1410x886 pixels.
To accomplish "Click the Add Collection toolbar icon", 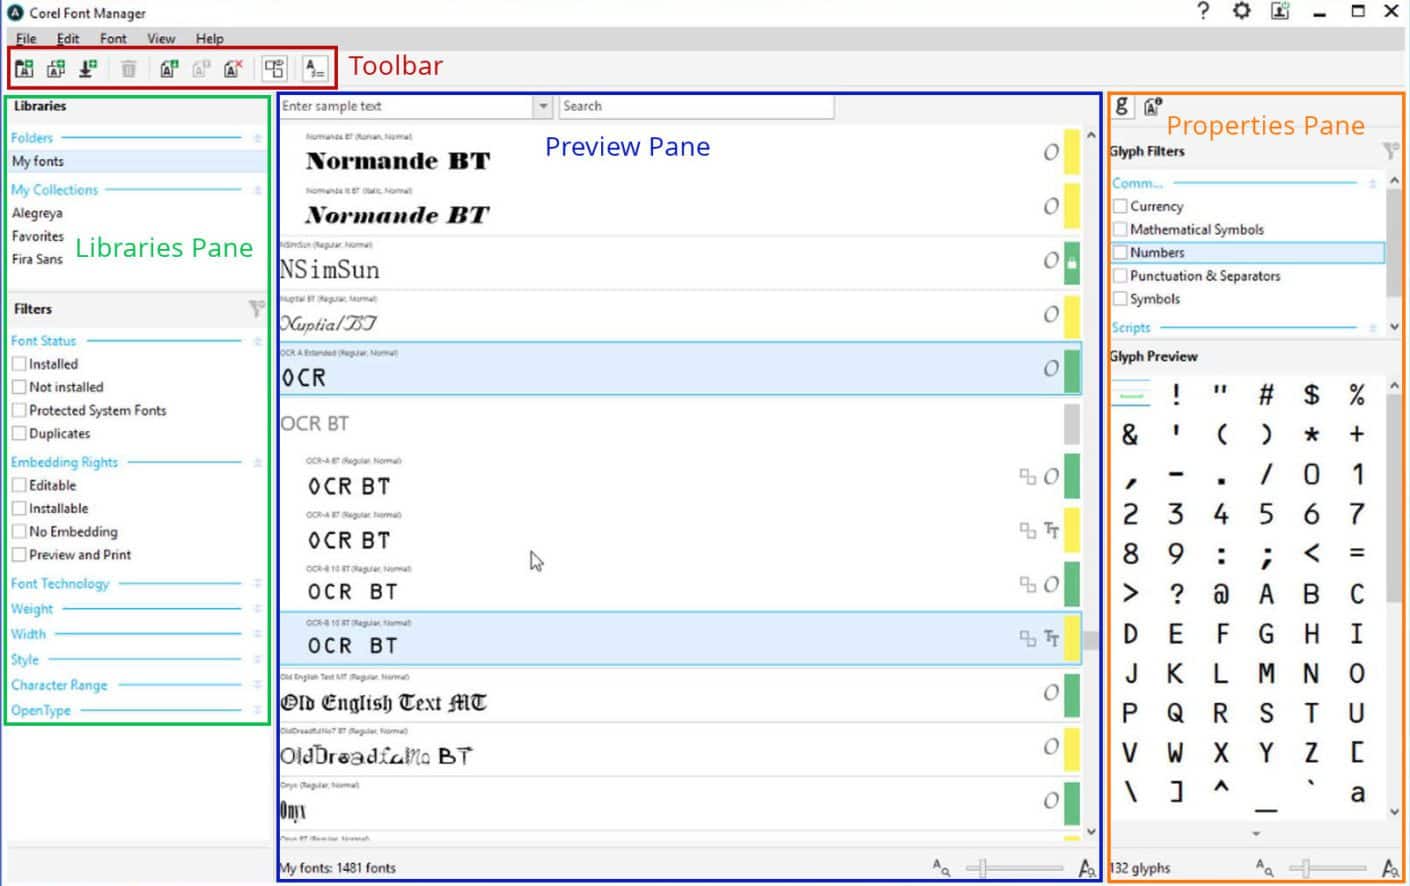I will click(x=54, y=67).
